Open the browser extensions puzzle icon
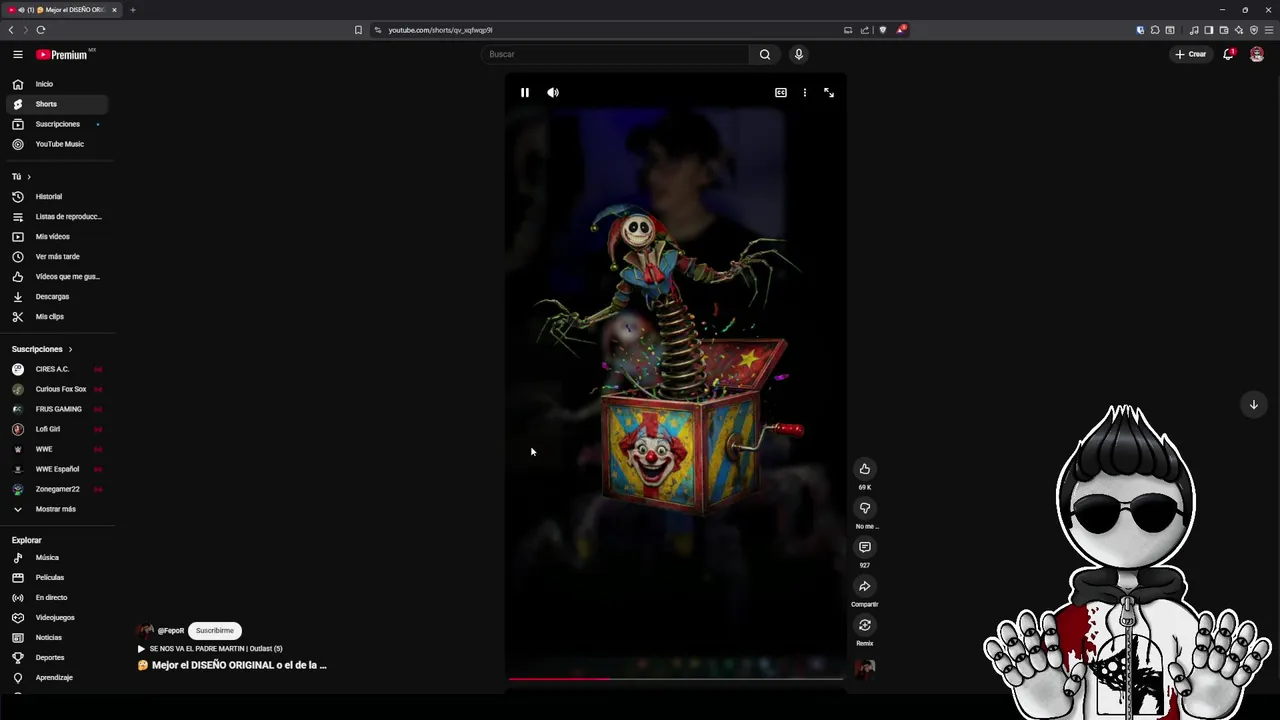Image resolution: width=1280 pixels, height=720 pixels. [1155, 30]
